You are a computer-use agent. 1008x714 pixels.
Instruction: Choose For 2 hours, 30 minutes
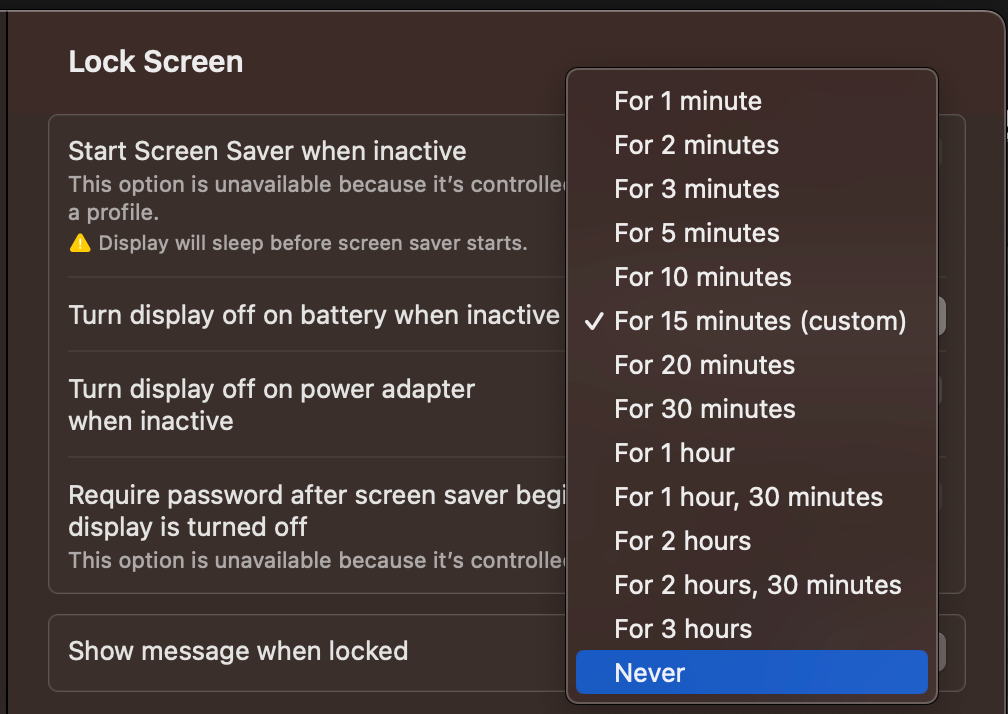(752, 585)
